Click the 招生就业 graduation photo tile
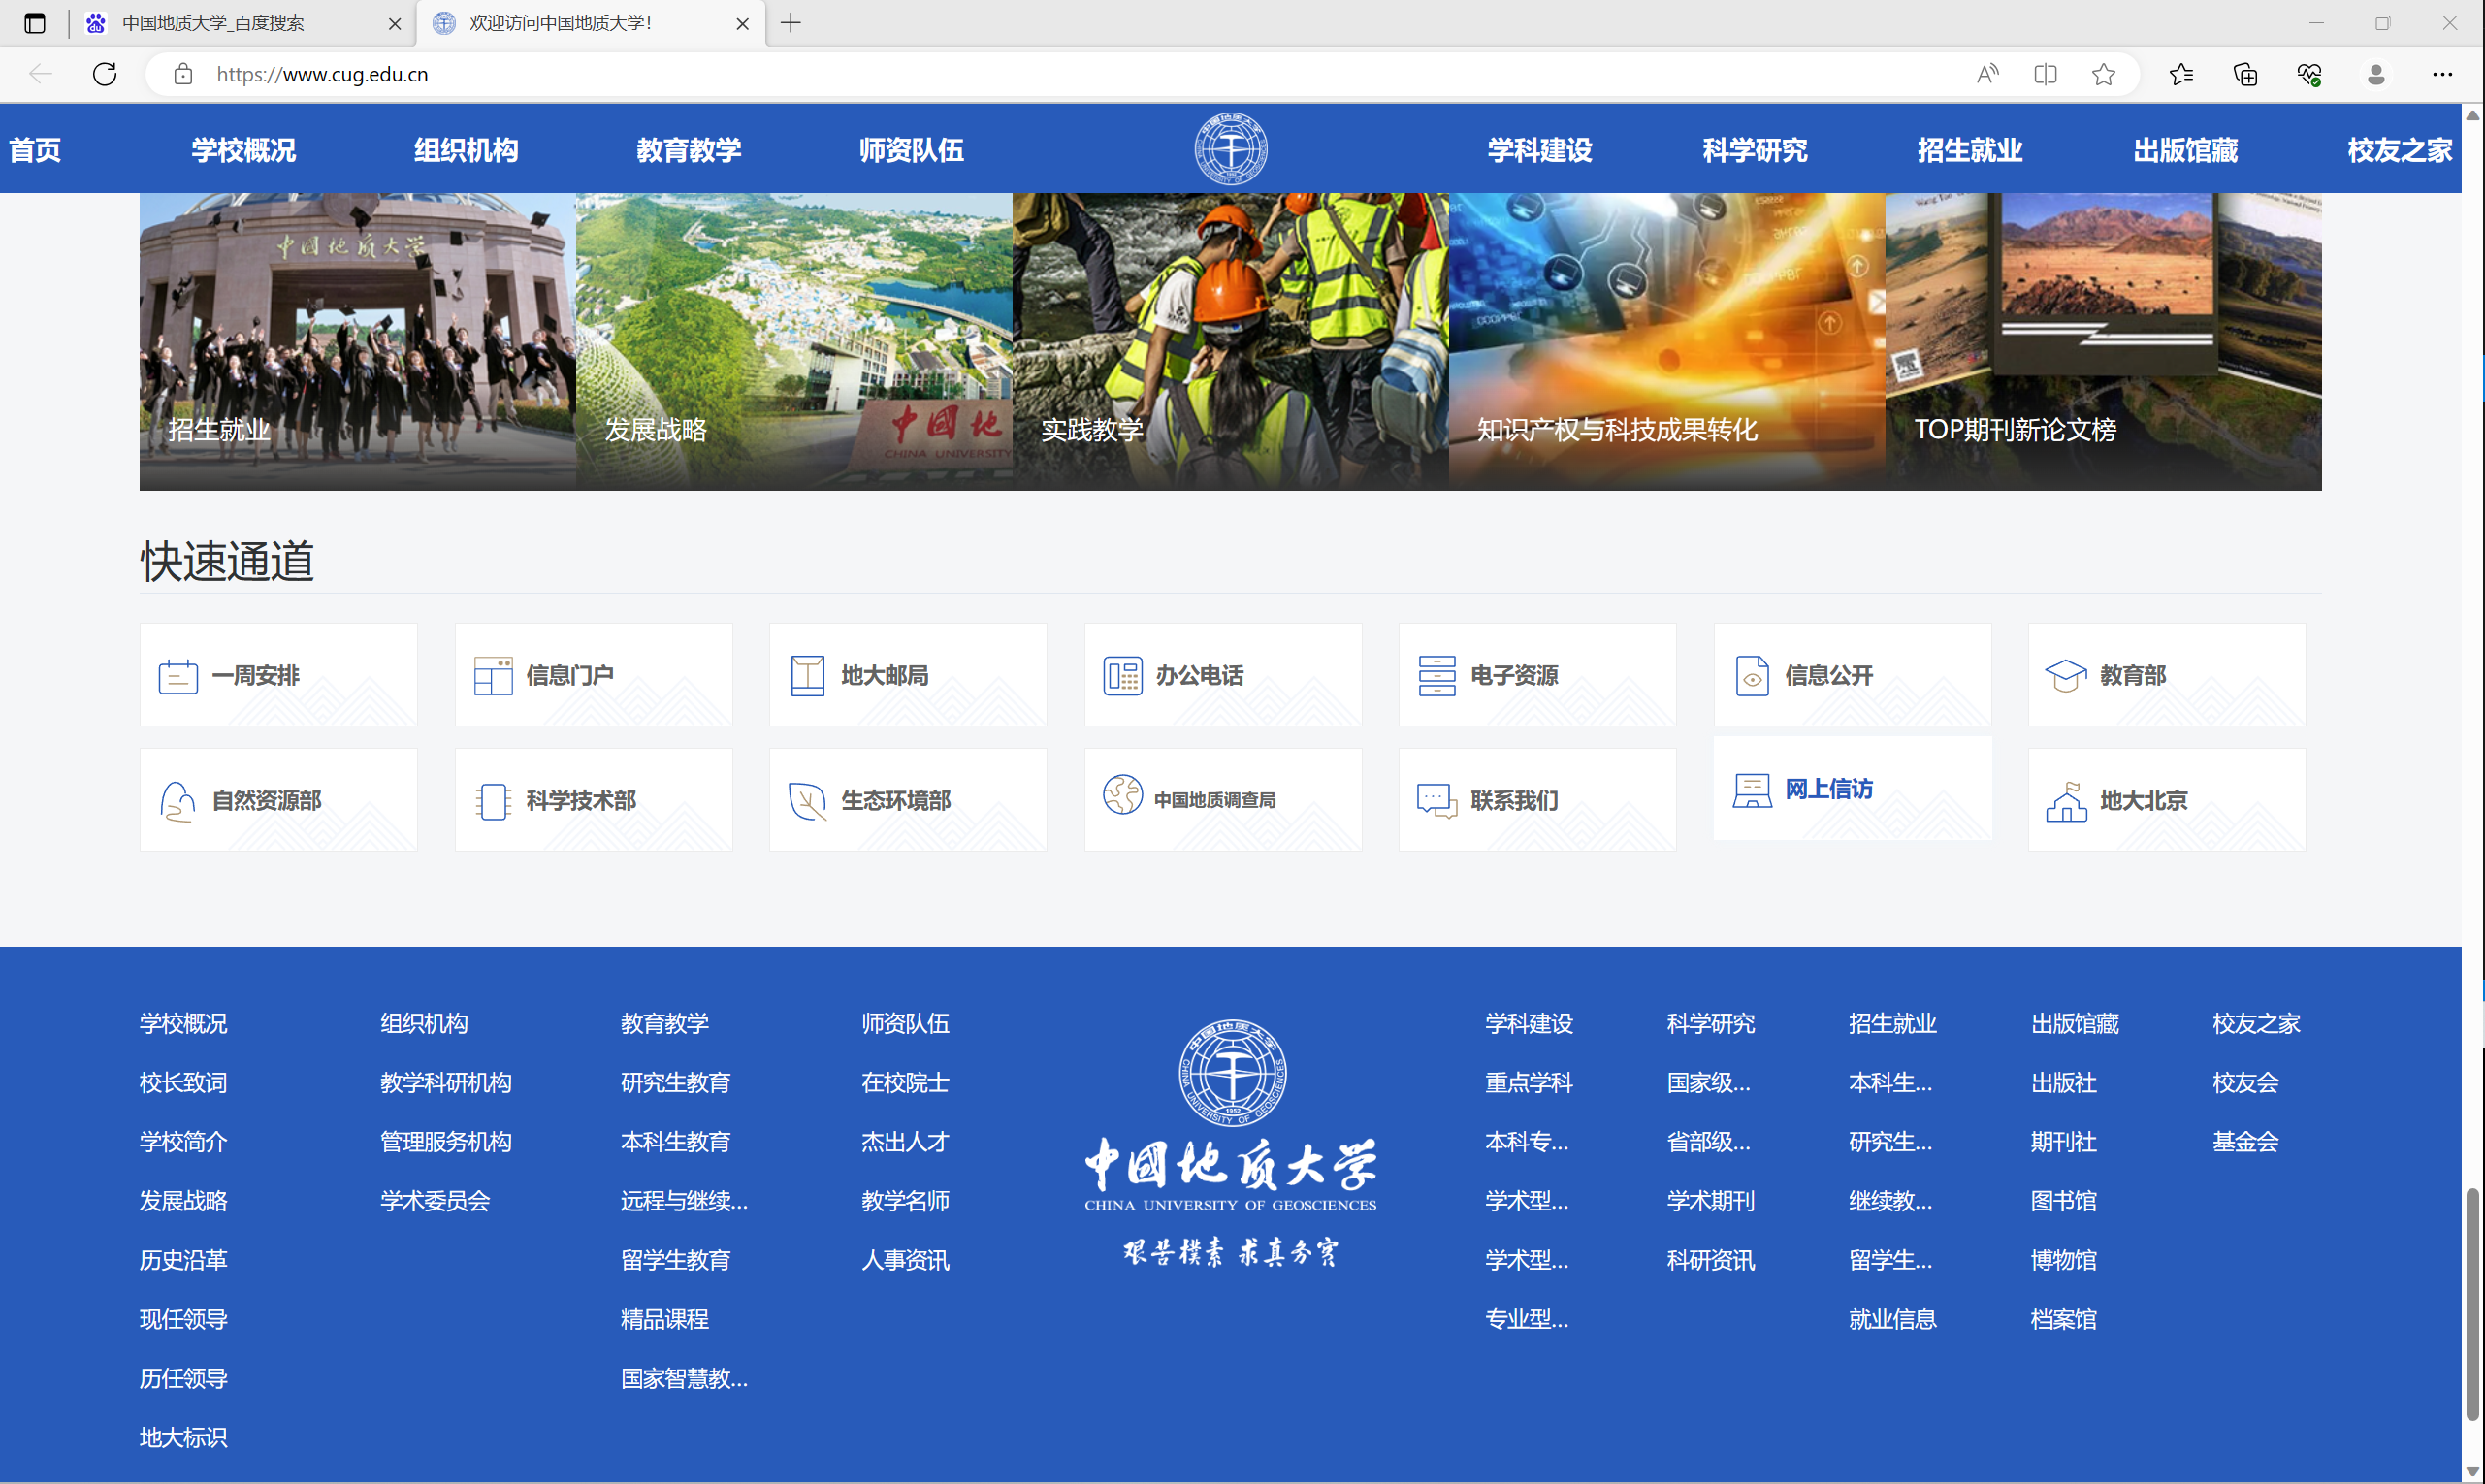The image size is (2485, 1484). pos(357,341)
